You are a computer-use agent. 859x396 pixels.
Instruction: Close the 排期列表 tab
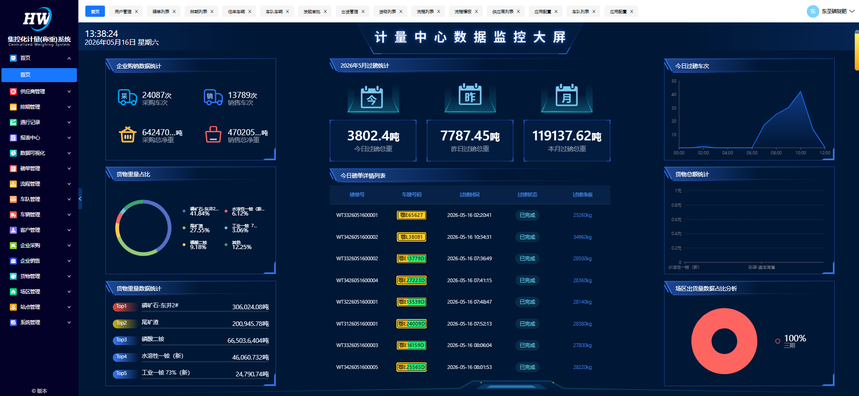pyautogui.click(x=212, y=11)
